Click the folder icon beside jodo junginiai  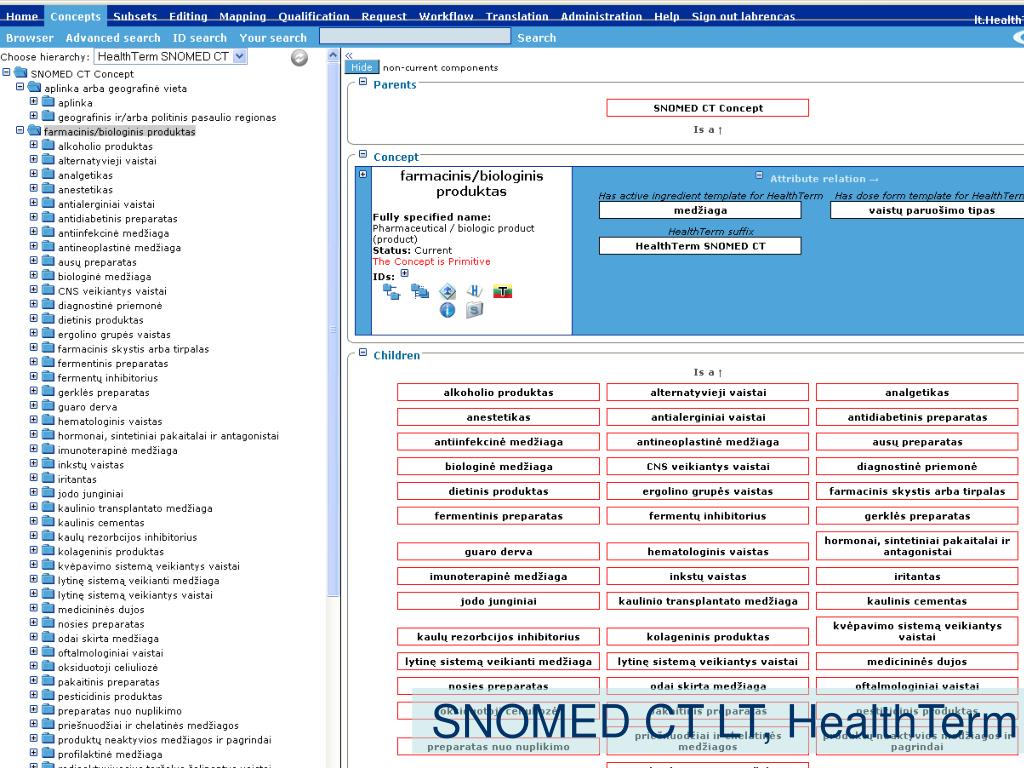[x=48, y=493]
